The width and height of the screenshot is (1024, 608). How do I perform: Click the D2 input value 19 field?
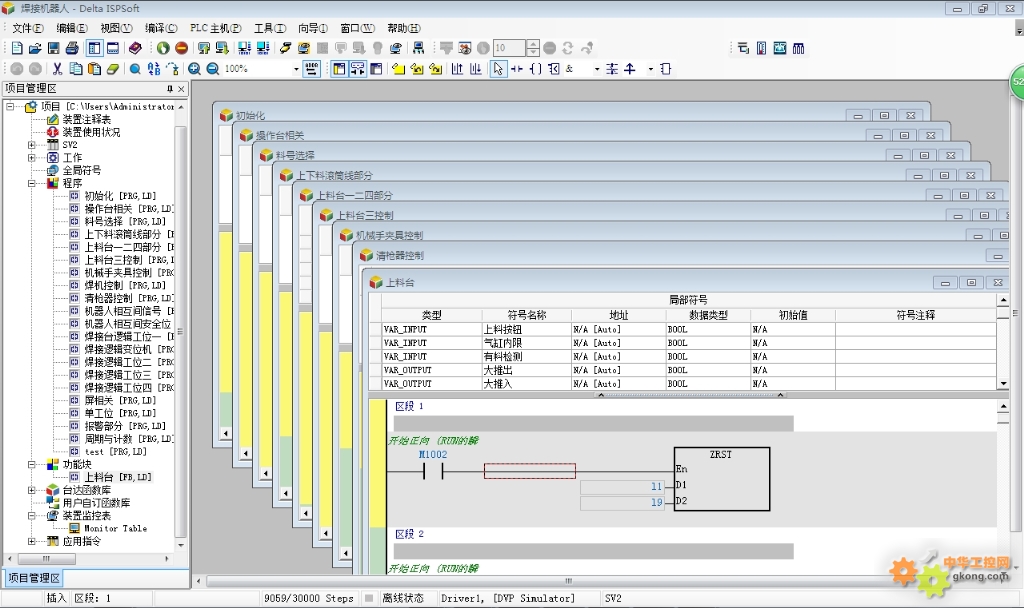pos(622,503)
